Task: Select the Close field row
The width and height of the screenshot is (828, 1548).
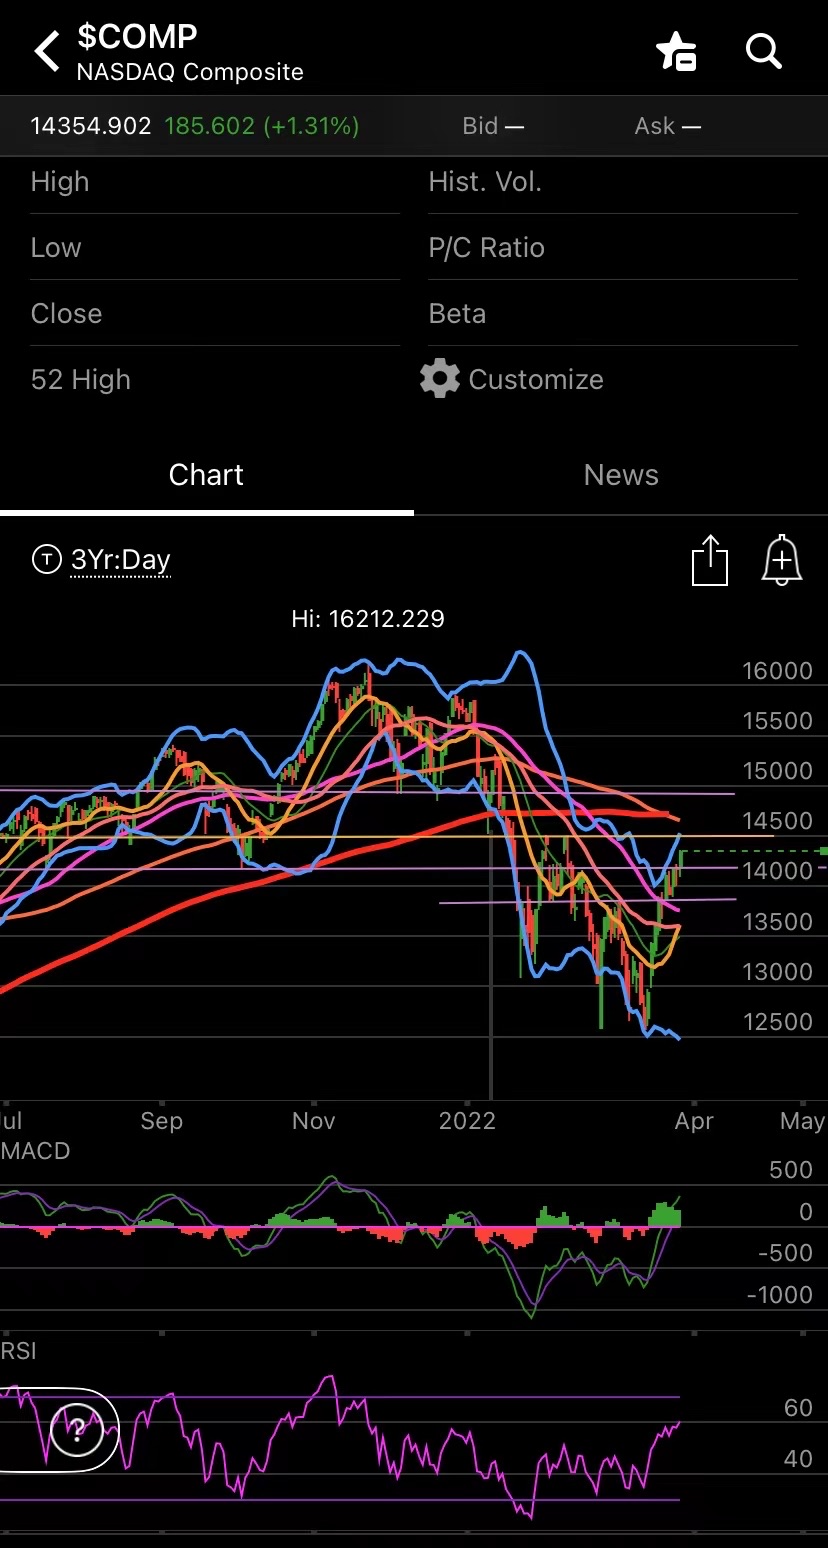Action: click(215, 314)
